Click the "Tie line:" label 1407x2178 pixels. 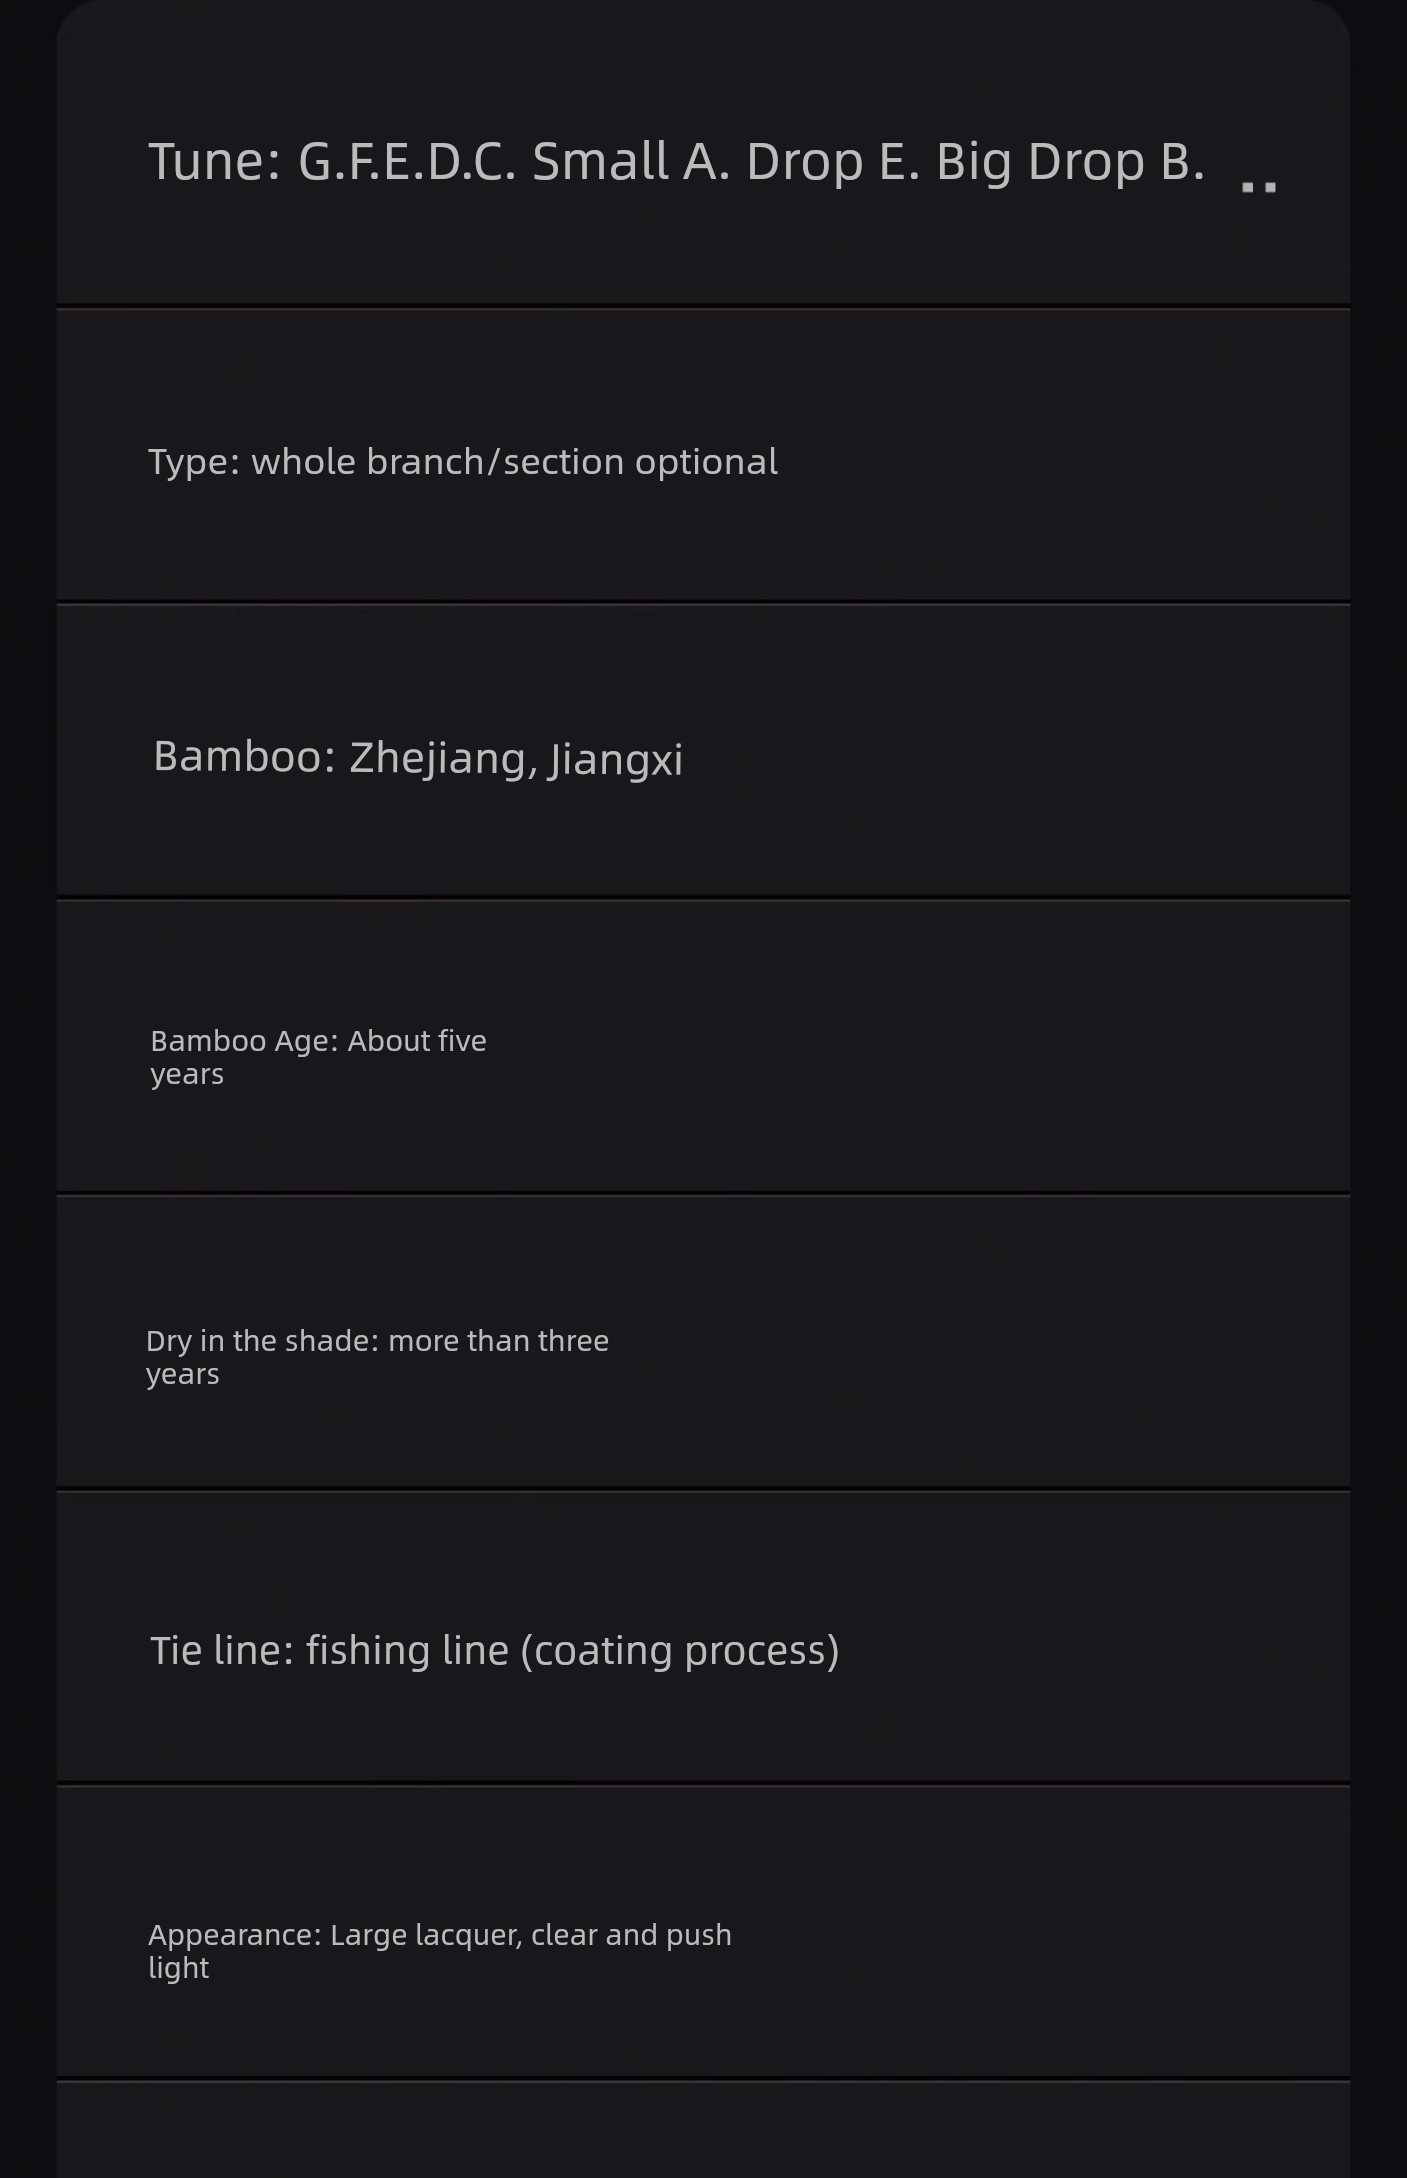tap(222, 1651)
